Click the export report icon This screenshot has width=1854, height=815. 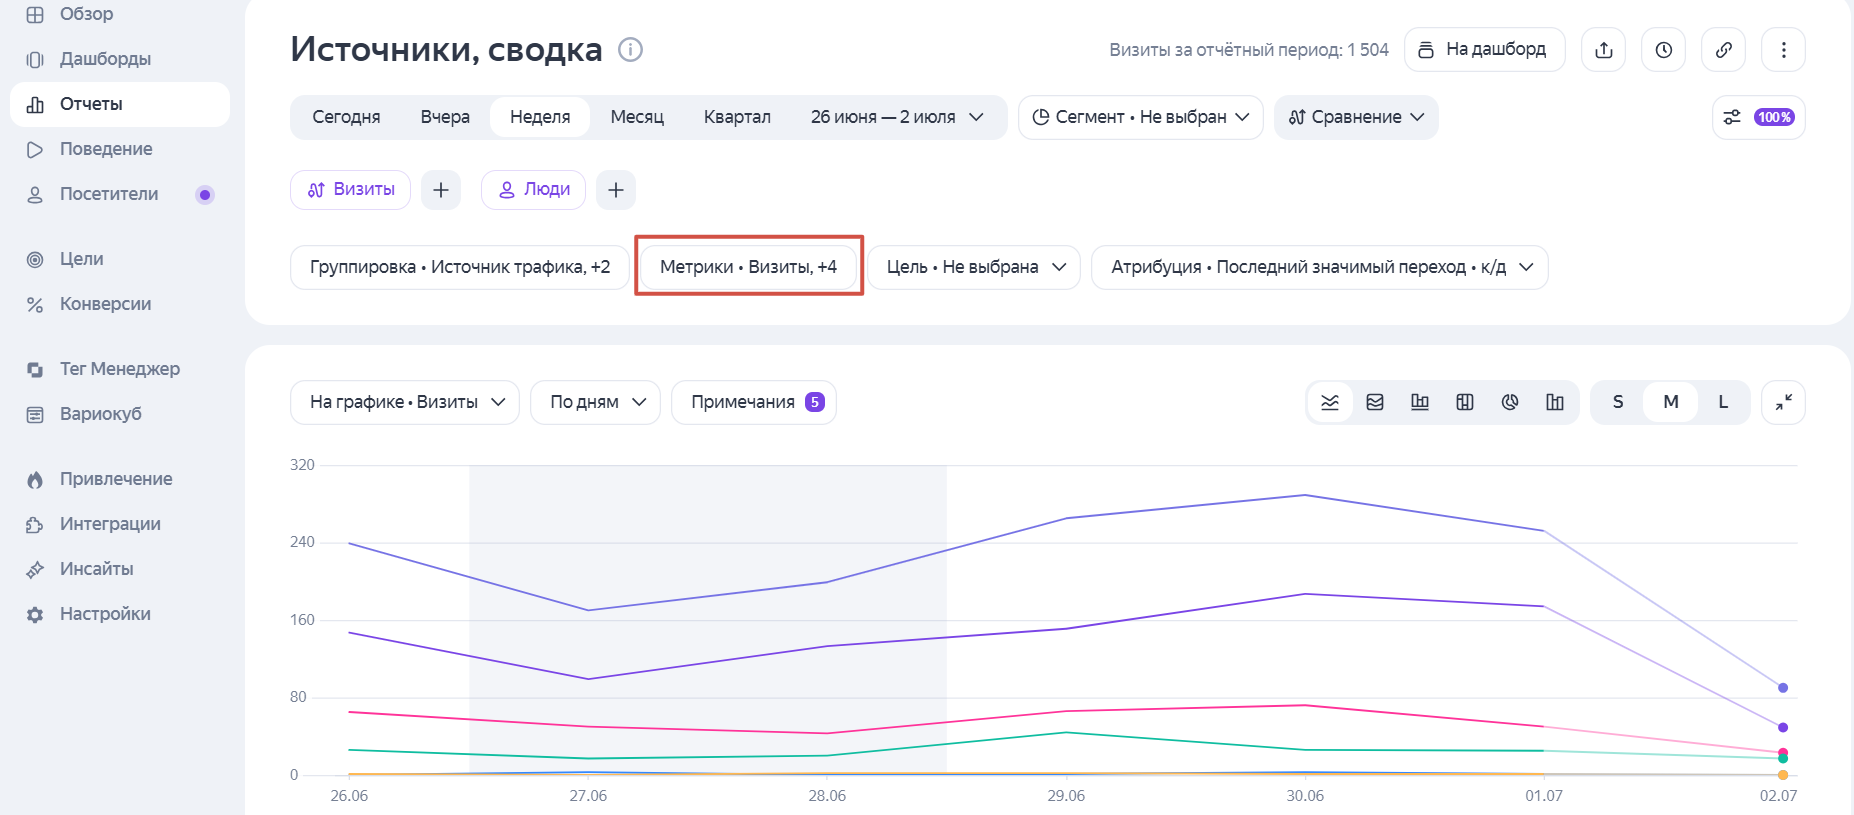[1603, 50]
